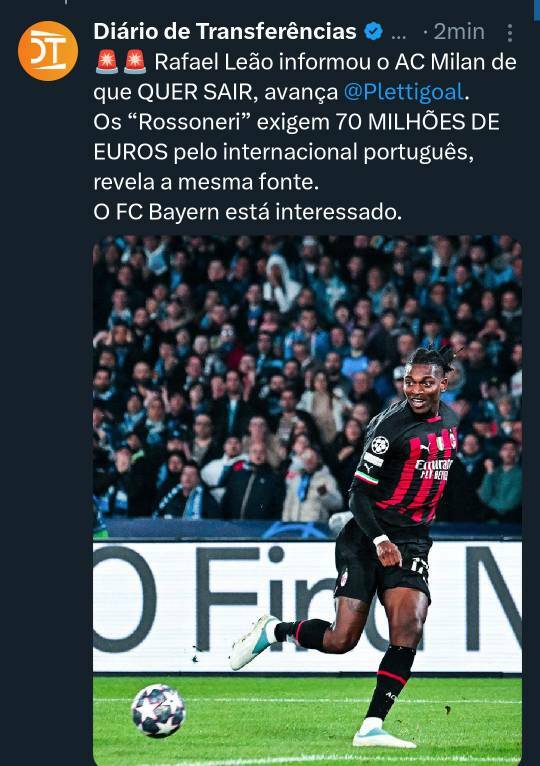Screen dimensions: 540x766
Task: Click the second red siren emoji
Action: click(x=135, y=62)
